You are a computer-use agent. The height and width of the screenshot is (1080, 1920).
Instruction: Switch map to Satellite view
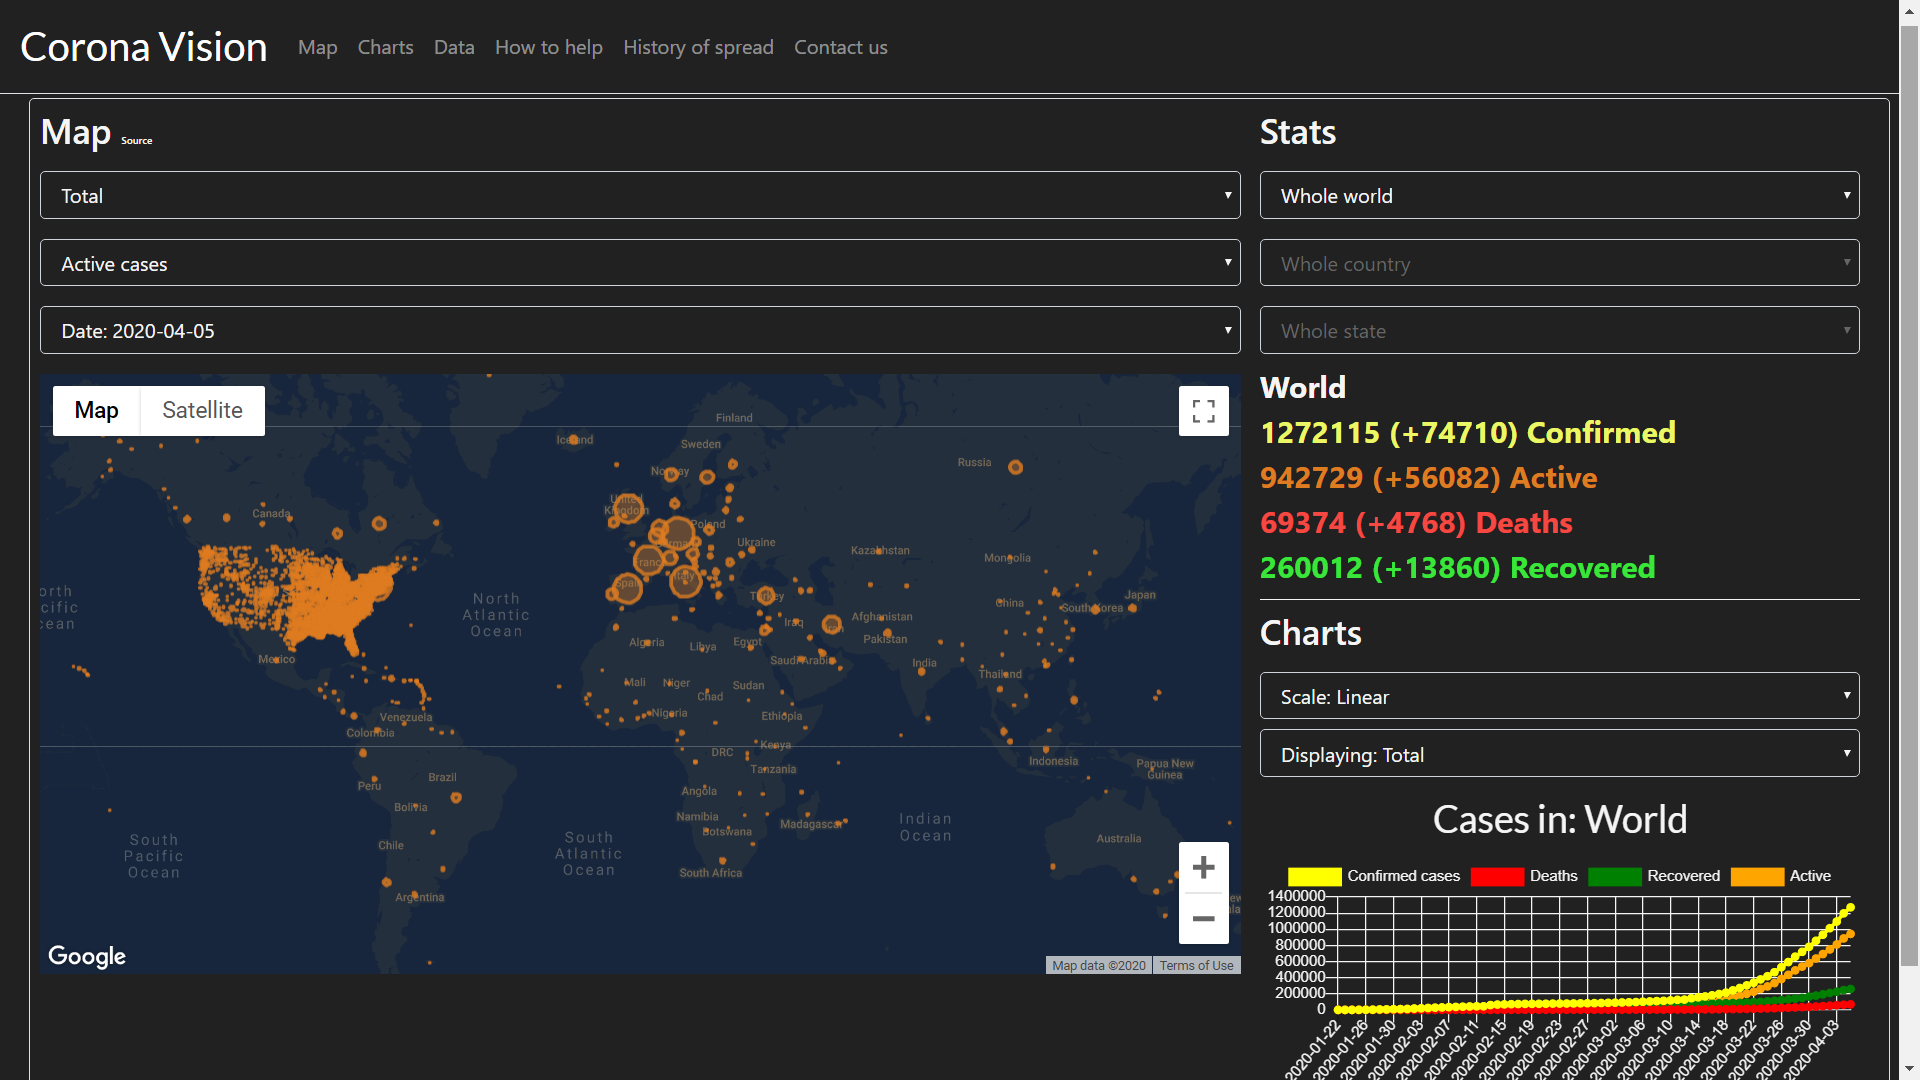pos(202,410)
